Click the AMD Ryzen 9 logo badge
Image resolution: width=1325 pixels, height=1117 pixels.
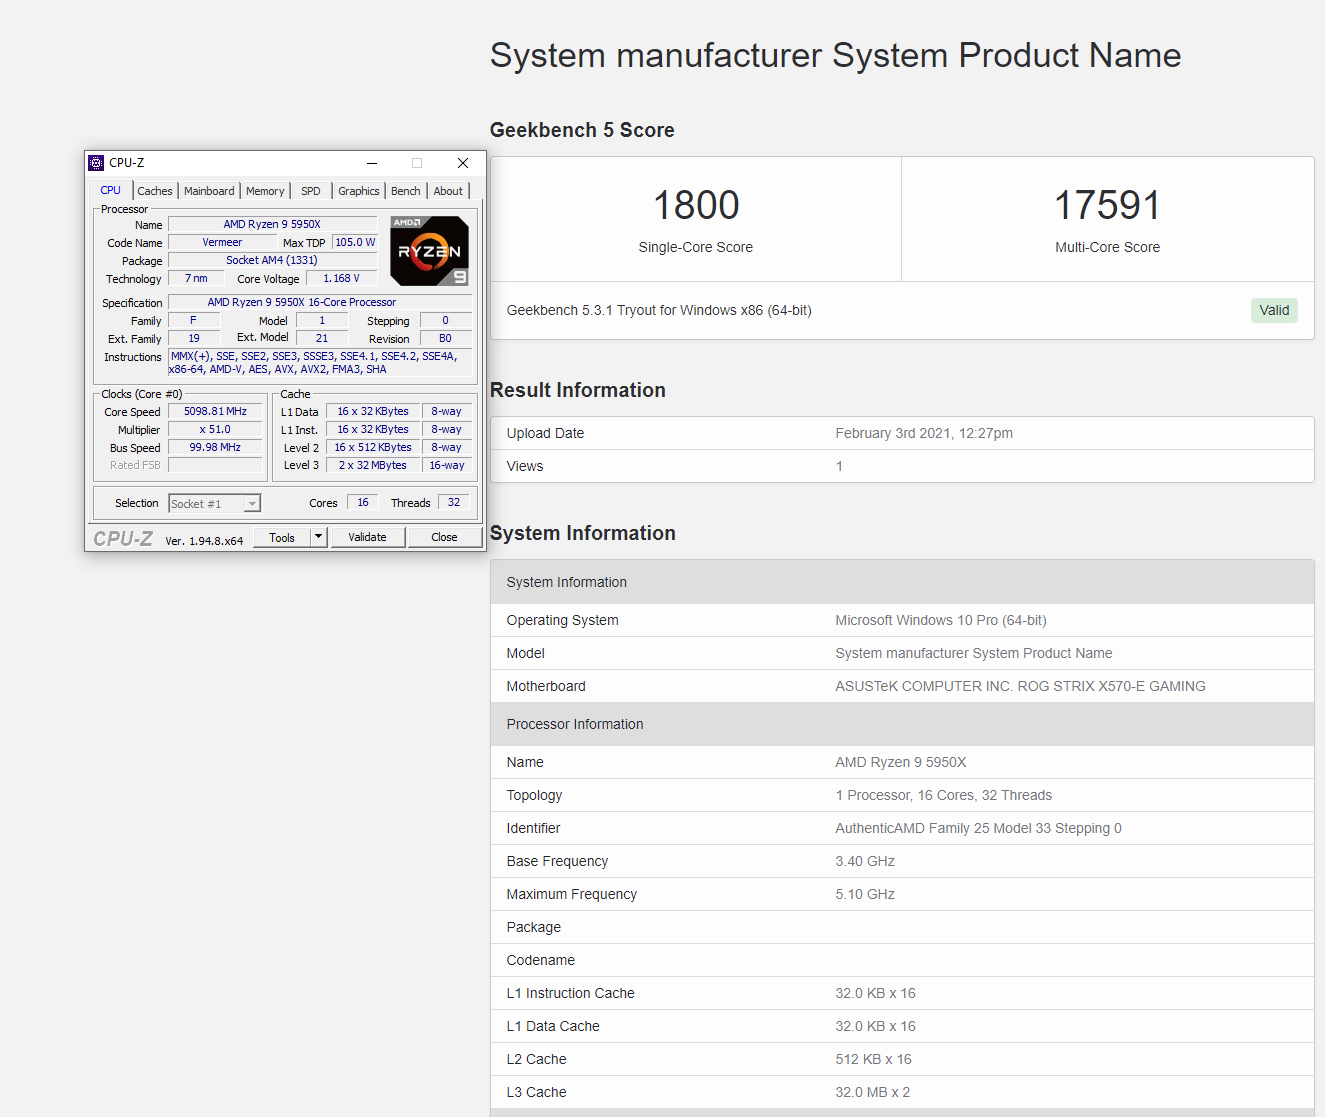pyautogui.click(x=430, y=251)
